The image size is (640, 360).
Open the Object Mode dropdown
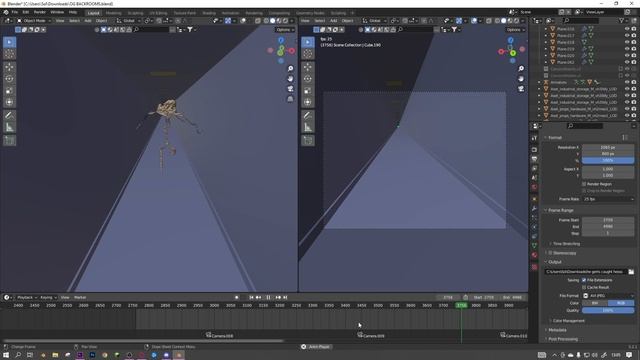pyautogui.click(x=34, y=20)
